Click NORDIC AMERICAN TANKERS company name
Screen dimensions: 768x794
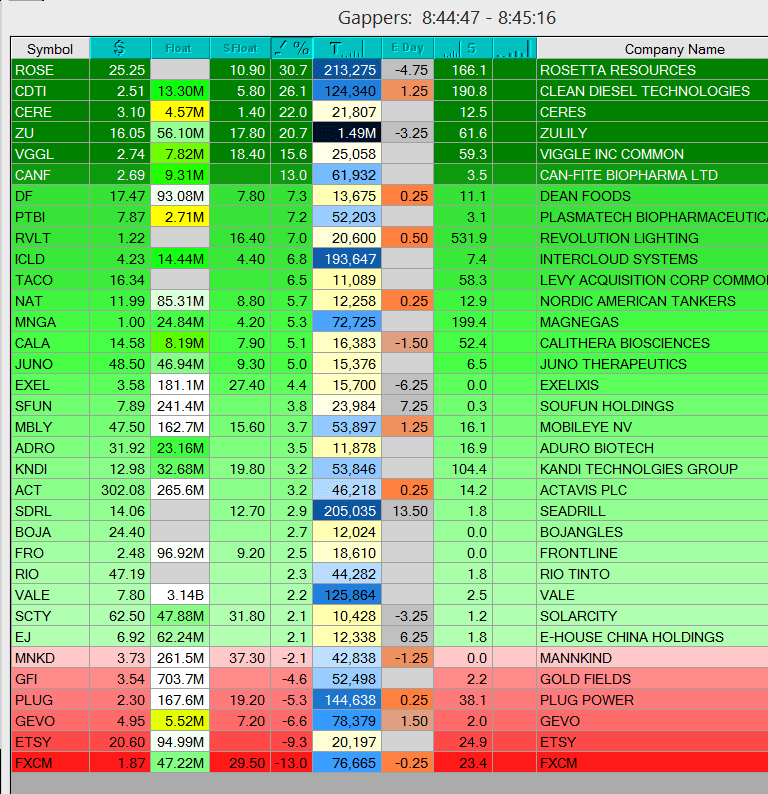(637, 301)
